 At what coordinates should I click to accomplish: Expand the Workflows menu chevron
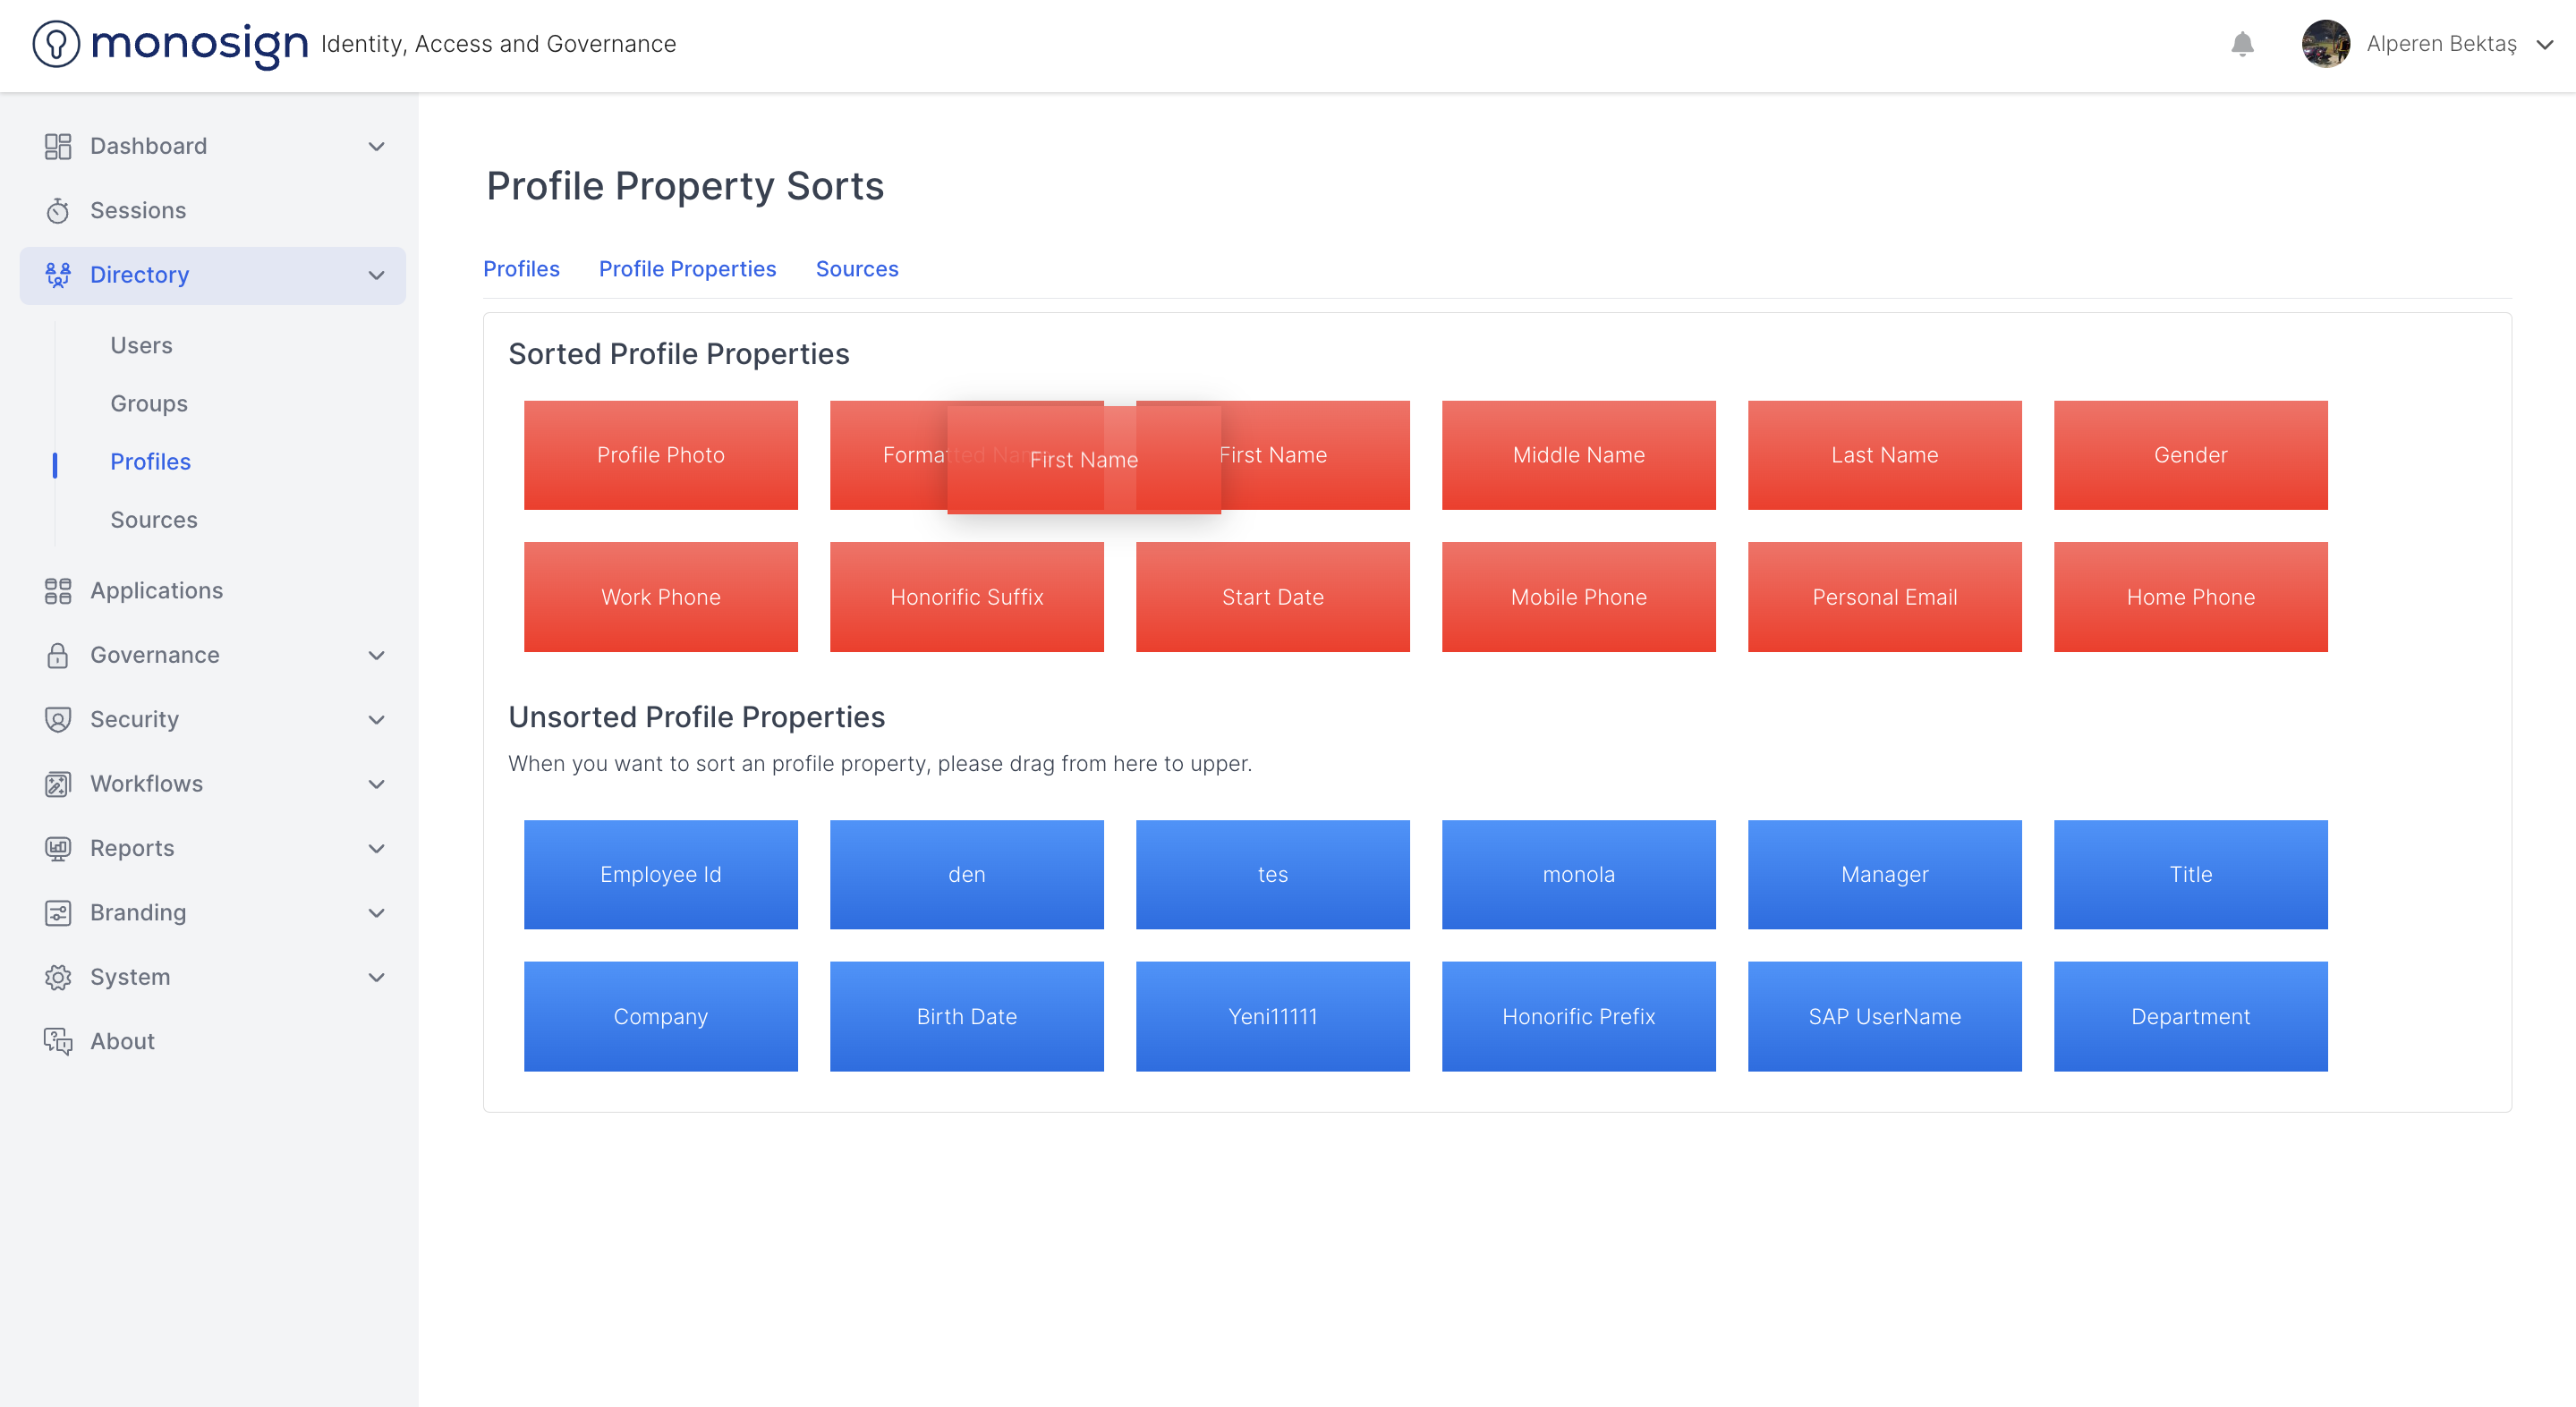(376, 784)
